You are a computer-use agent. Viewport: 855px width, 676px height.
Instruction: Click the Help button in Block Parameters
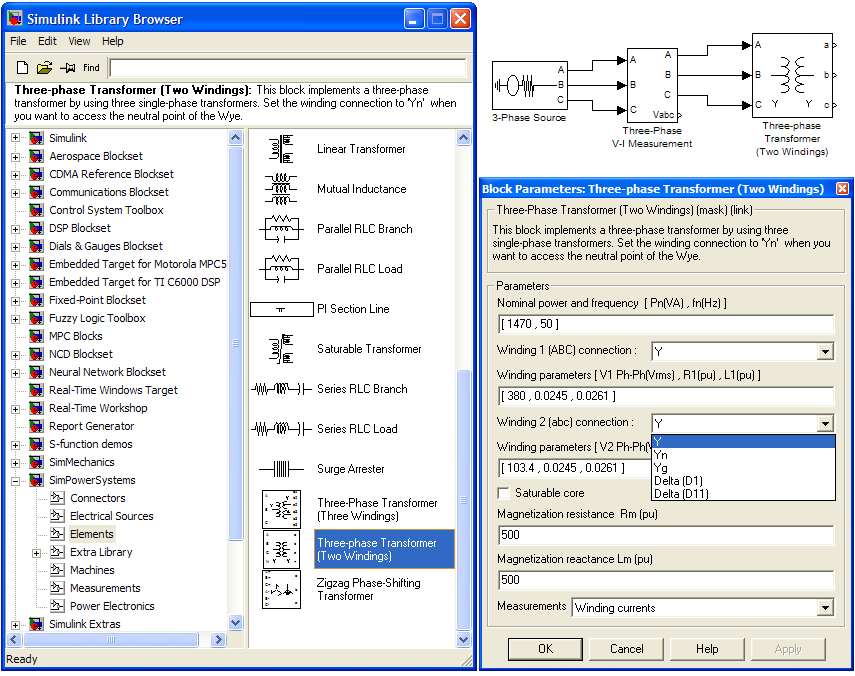707,649
